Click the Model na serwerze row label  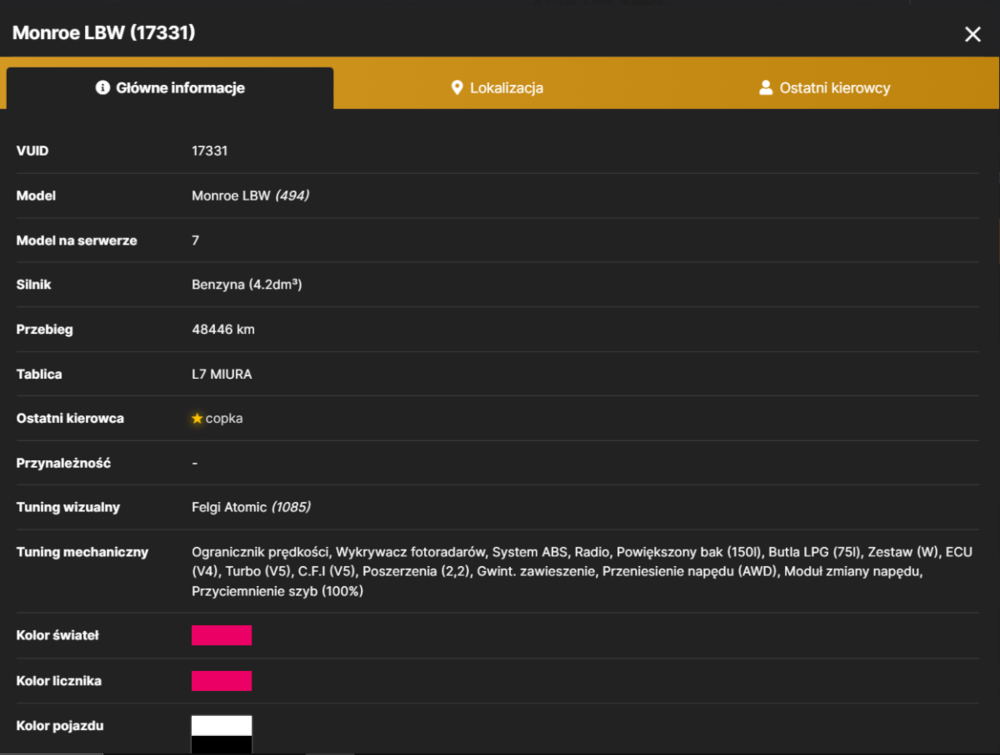(x=77, y=240)
